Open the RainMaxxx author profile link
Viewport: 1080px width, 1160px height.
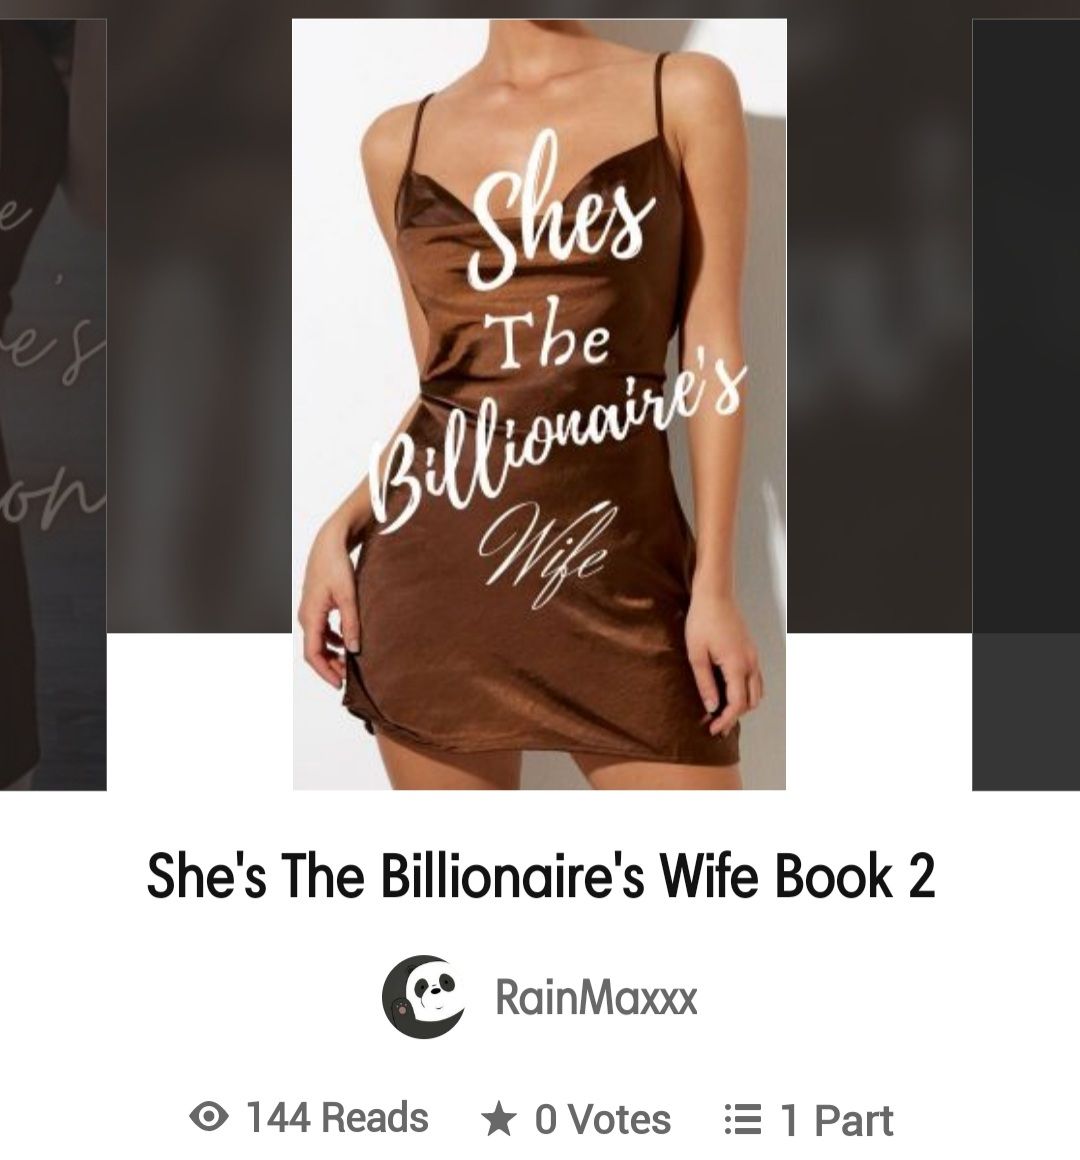click(x=595, y=997)
